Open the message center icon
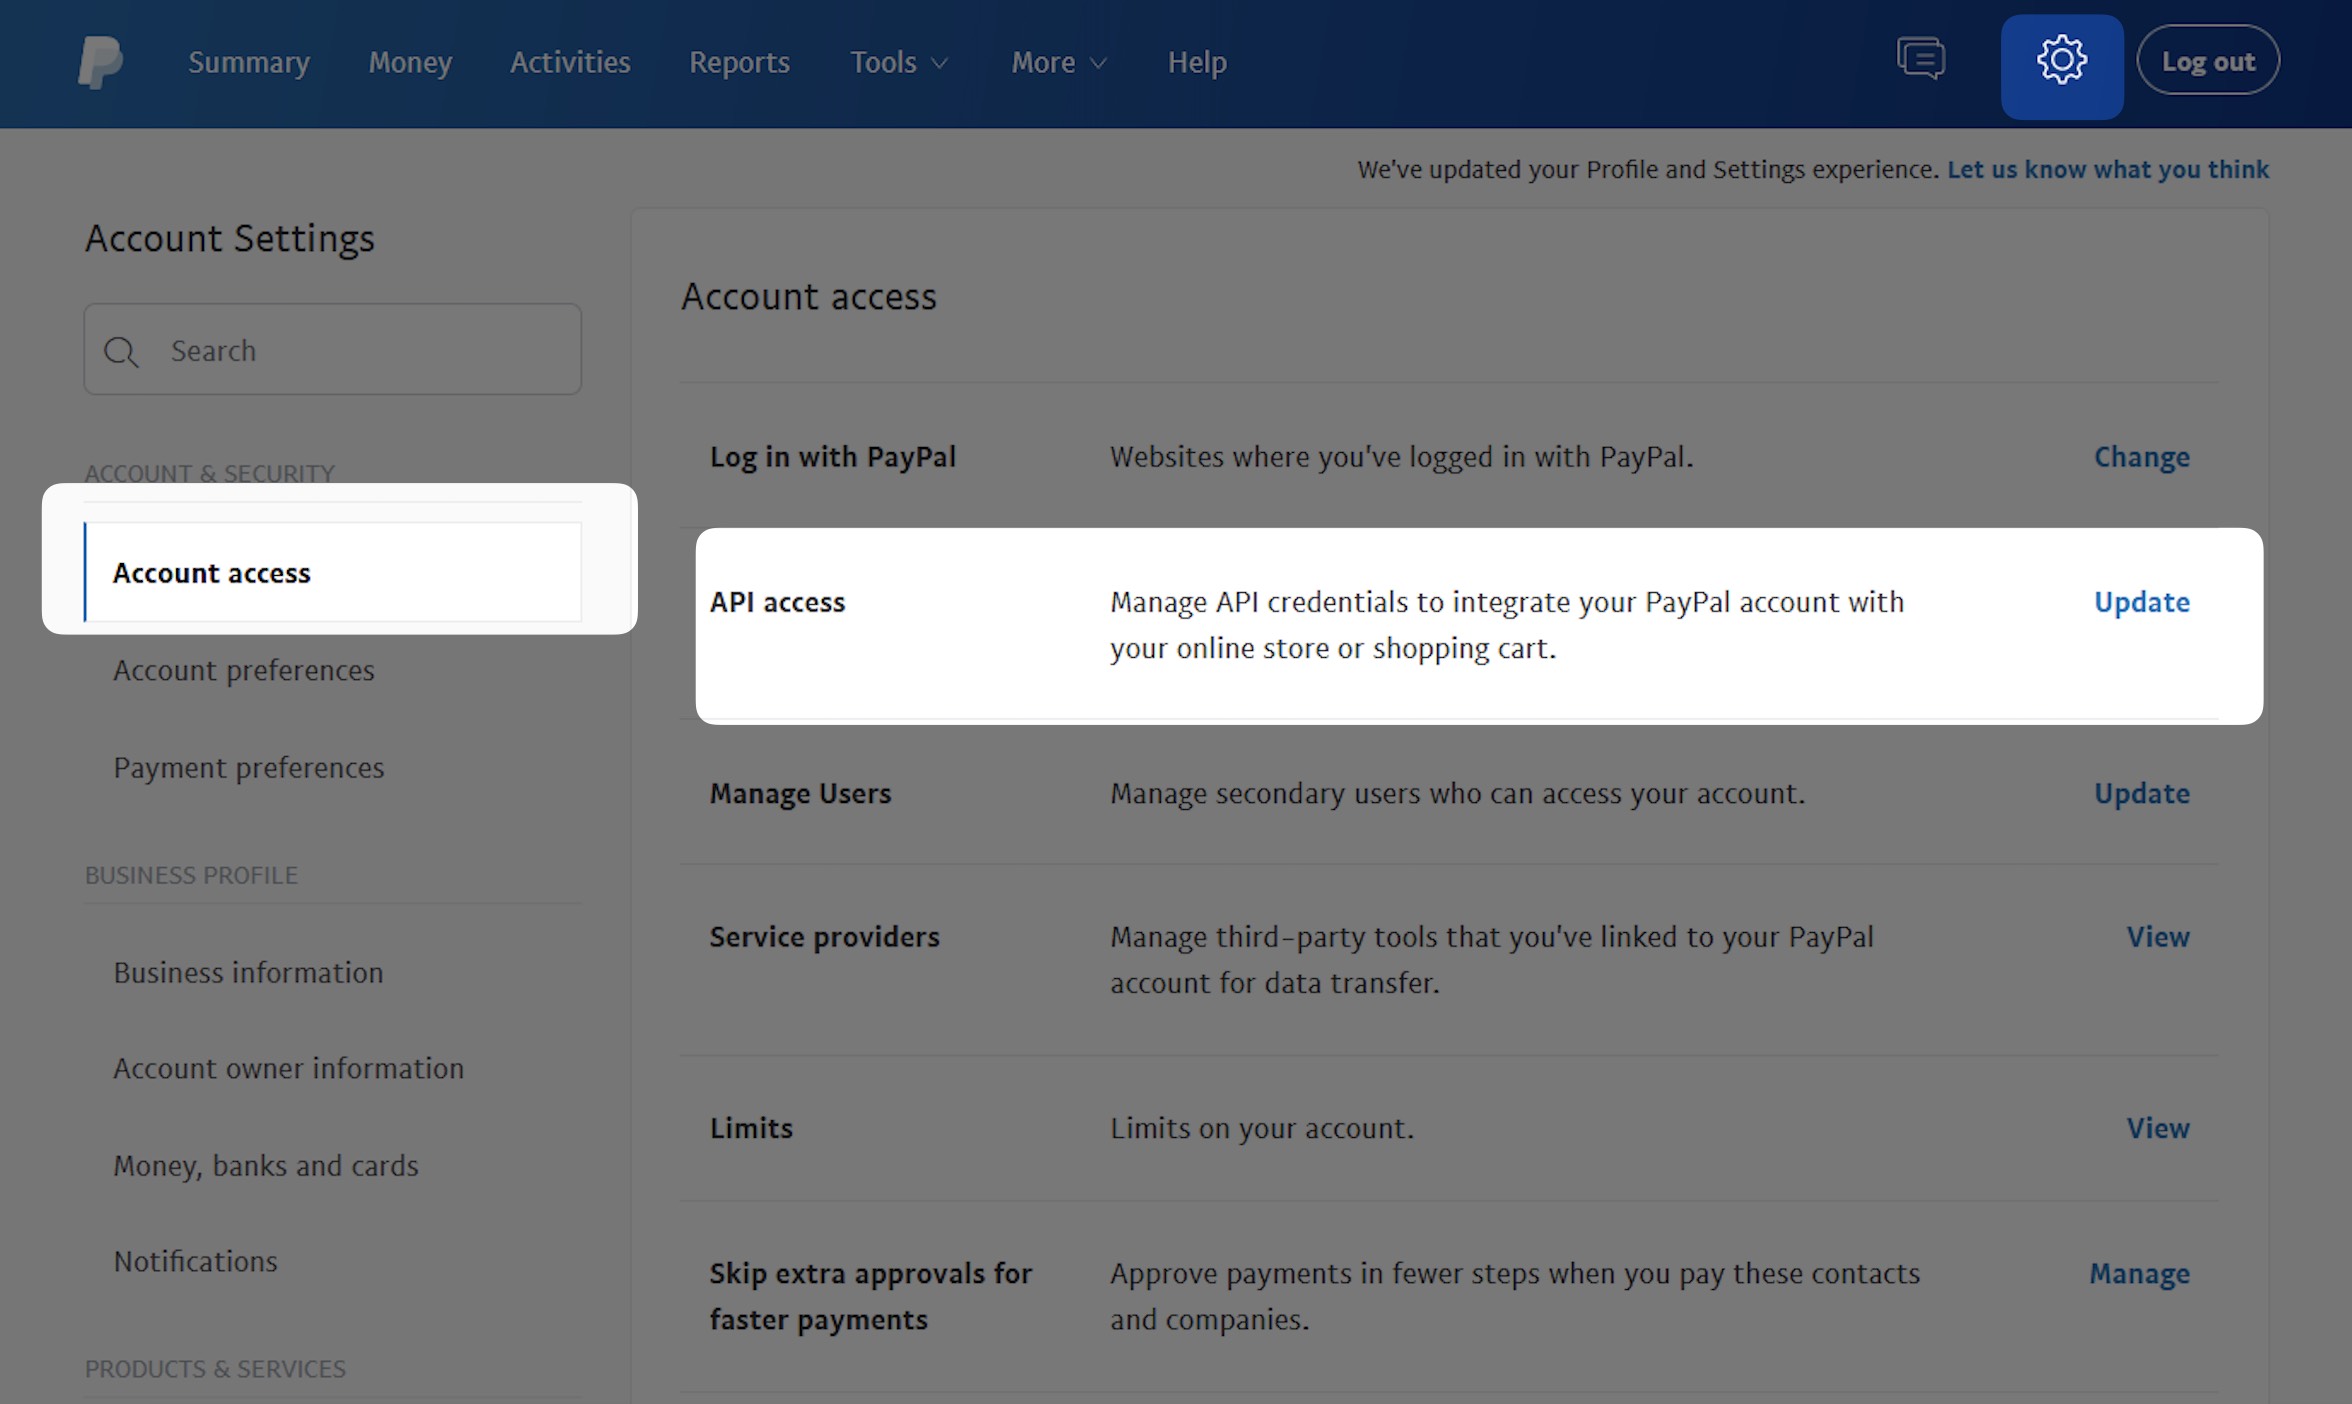 tap(1921, 59)
